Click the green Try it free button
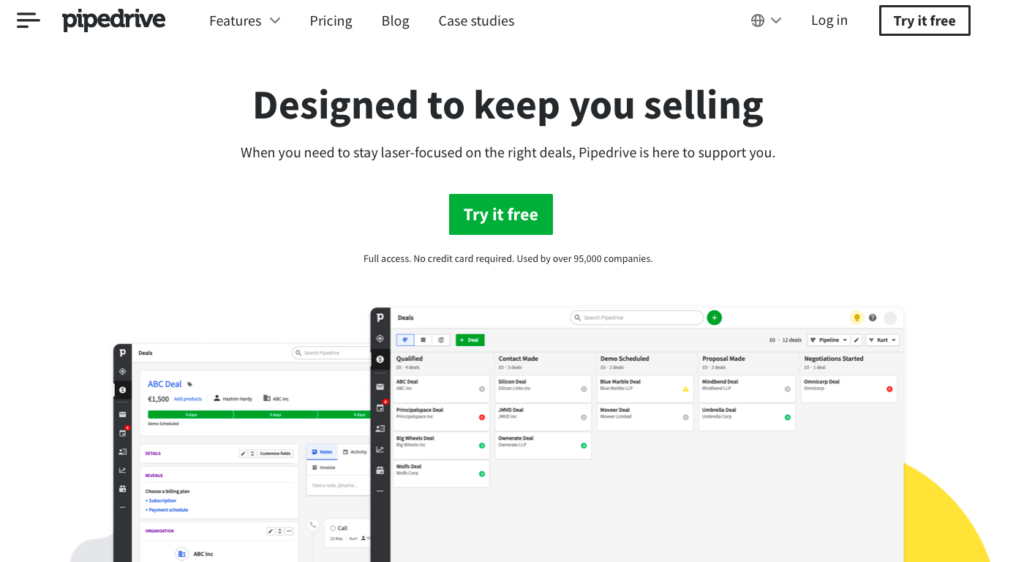 coord(500,214)
